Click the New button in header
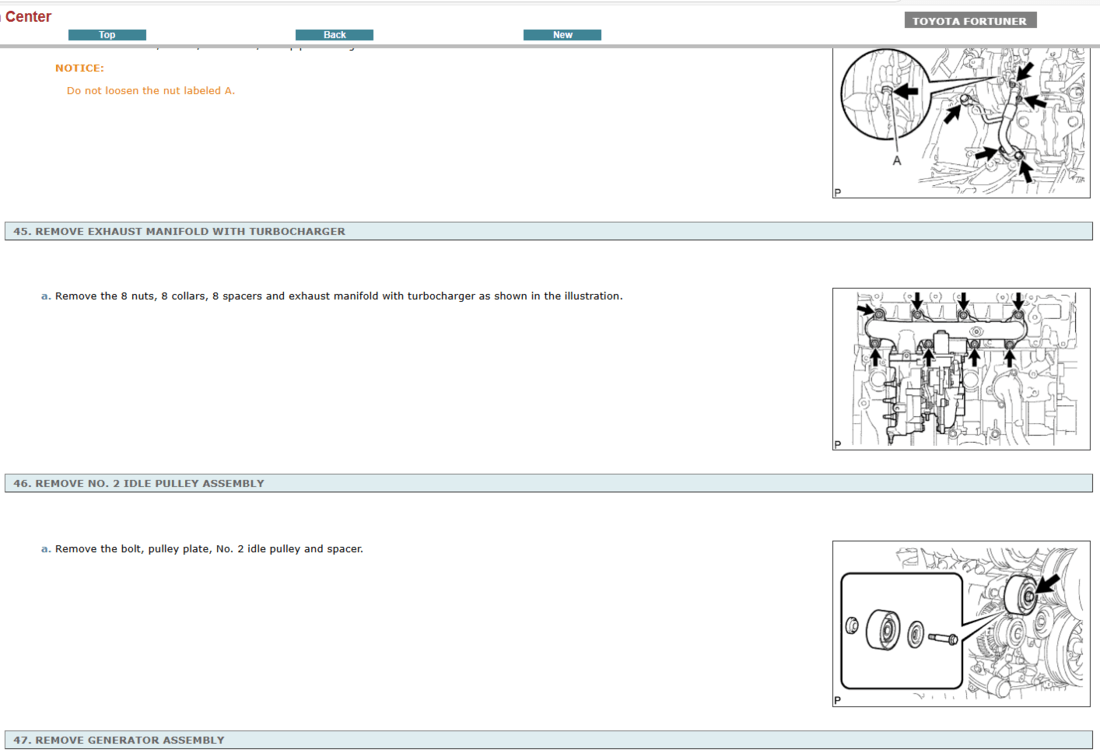 tap(562, 35)
